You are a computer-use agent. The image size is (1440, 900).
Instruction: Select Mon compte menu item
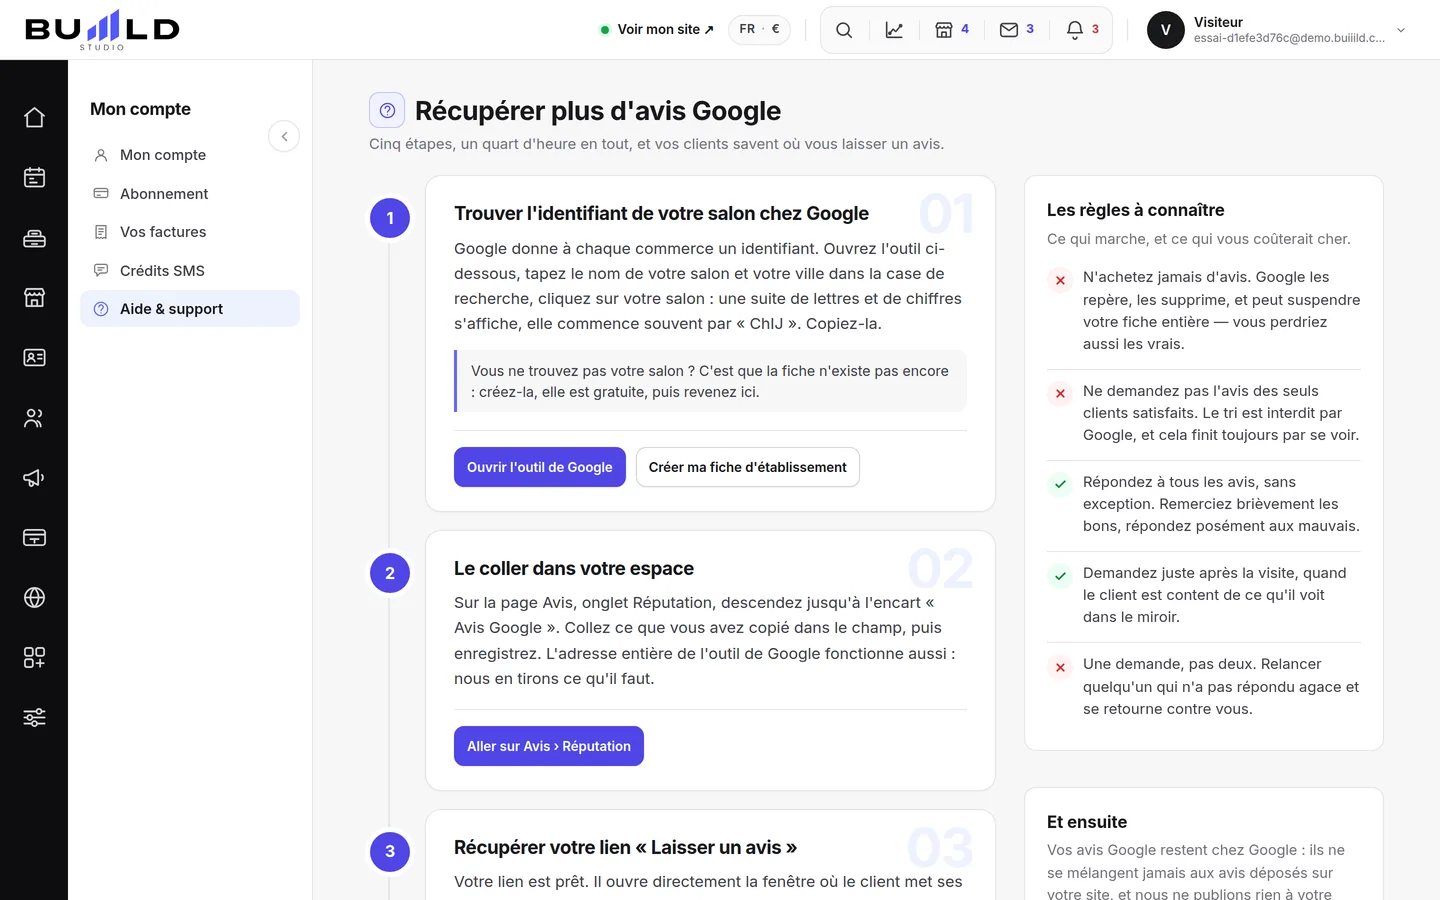point(190,155)
